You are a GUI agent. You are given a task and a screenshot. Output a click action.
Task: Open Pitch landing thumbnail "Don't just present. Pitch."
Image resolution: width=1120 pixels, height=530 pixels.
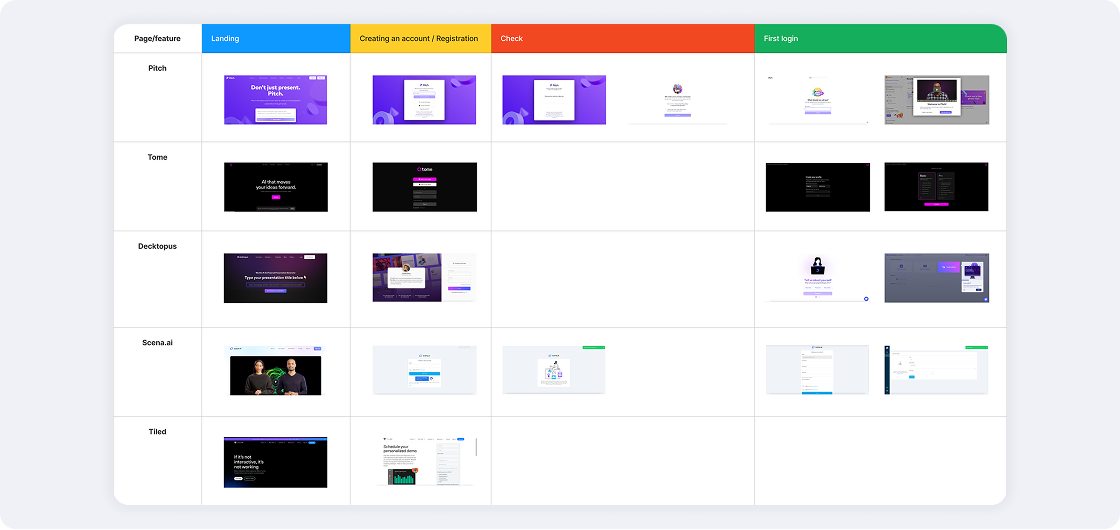pos(276,99)
